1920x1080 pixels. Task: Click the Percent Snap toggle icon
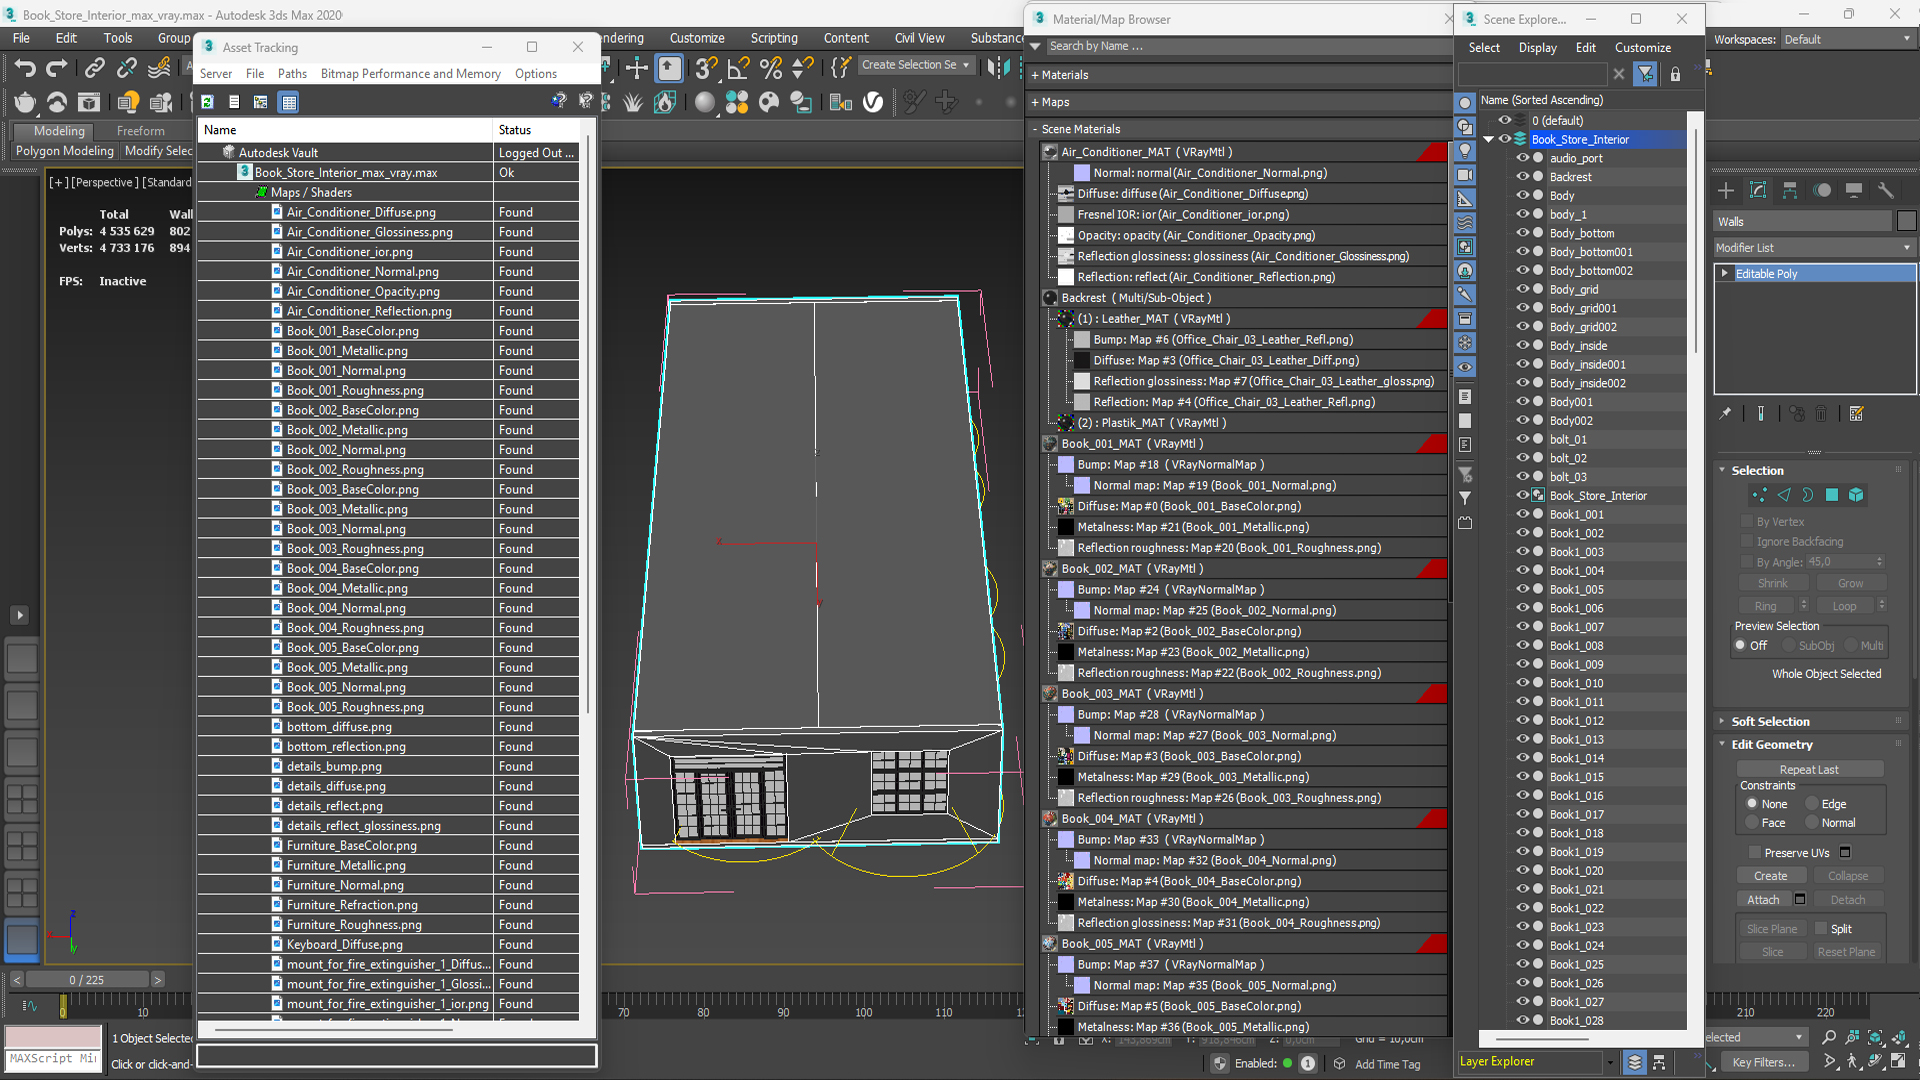pos(770,68)
